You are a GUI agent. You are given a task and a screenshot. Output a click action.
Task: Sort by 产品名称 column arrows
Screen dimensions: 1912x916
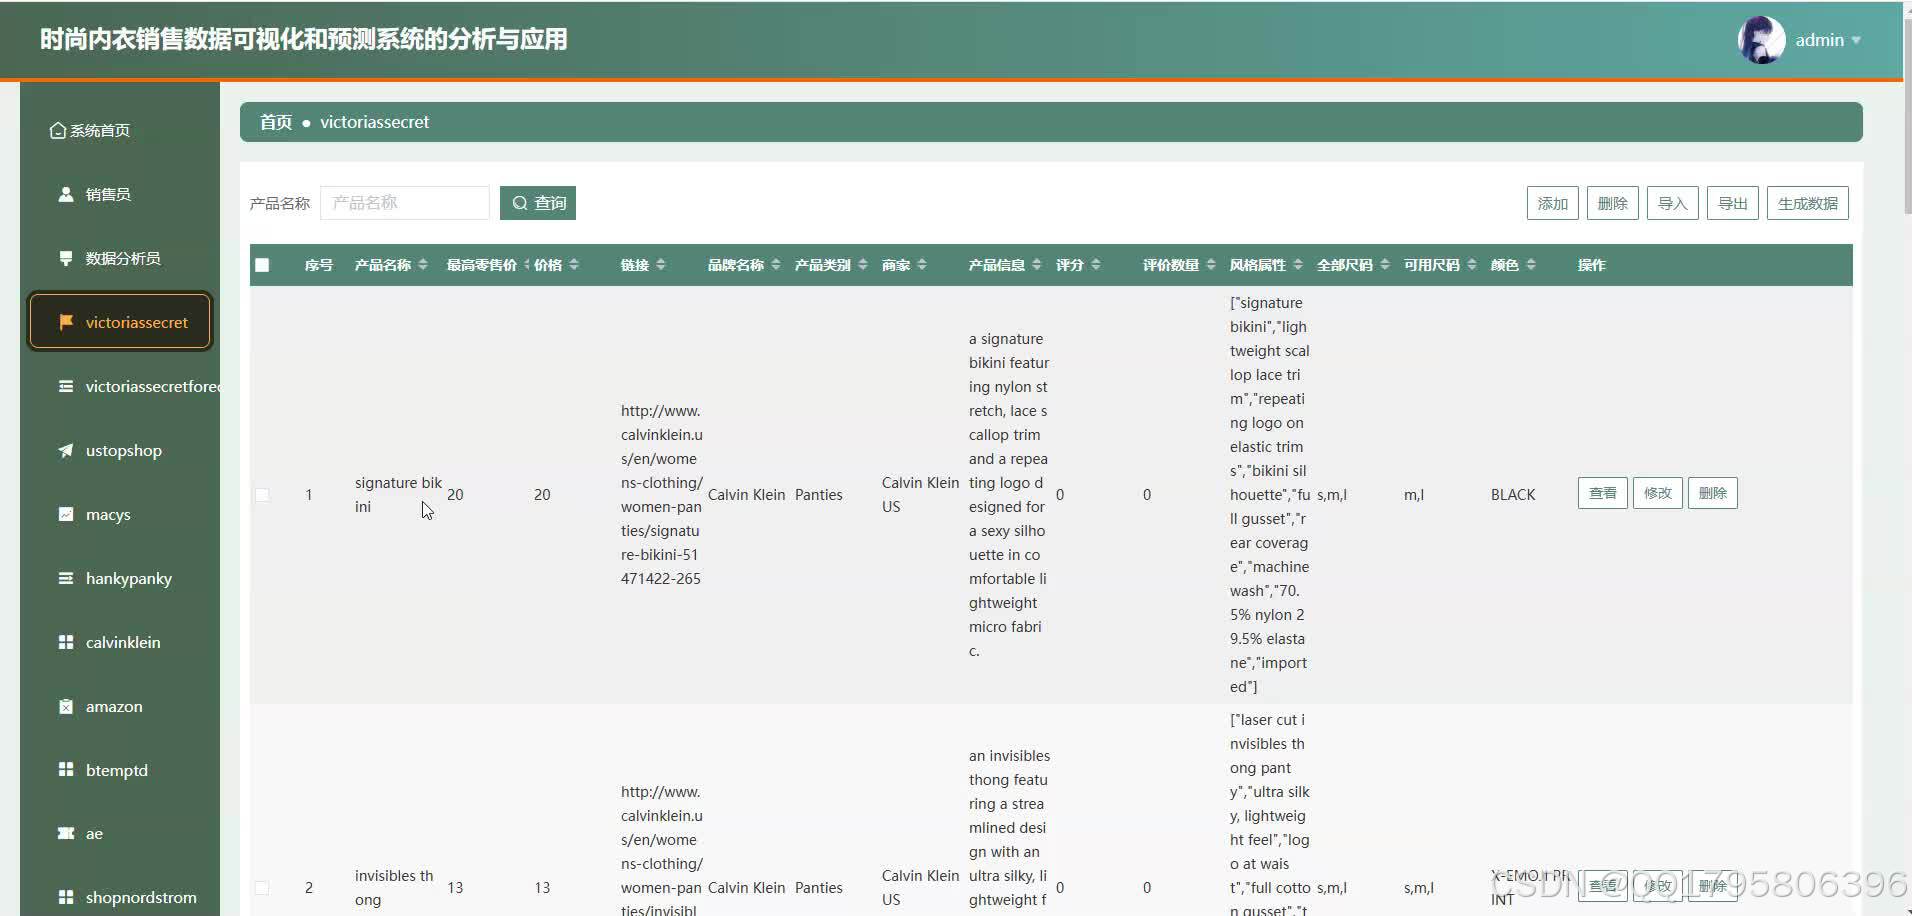point(423,264)
